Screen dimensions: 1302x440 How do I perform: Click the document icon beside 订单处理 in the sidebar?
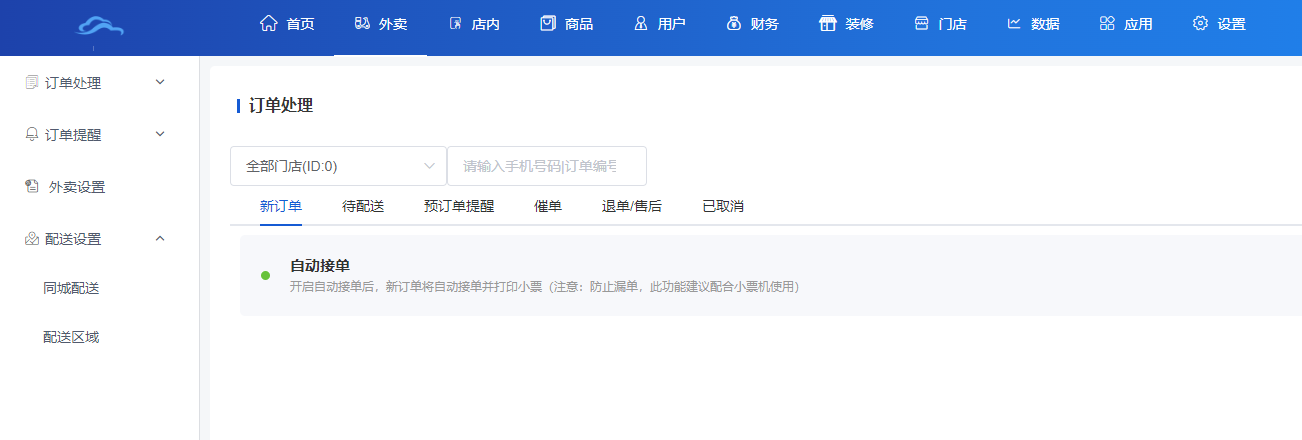(31, 83)
